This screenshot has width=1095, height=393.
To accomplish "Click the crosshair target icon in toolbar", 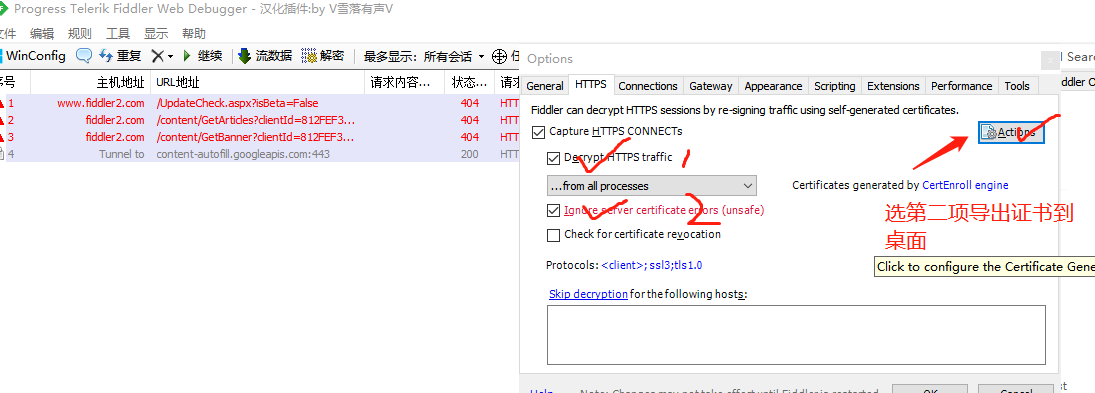I will [499, 56].
